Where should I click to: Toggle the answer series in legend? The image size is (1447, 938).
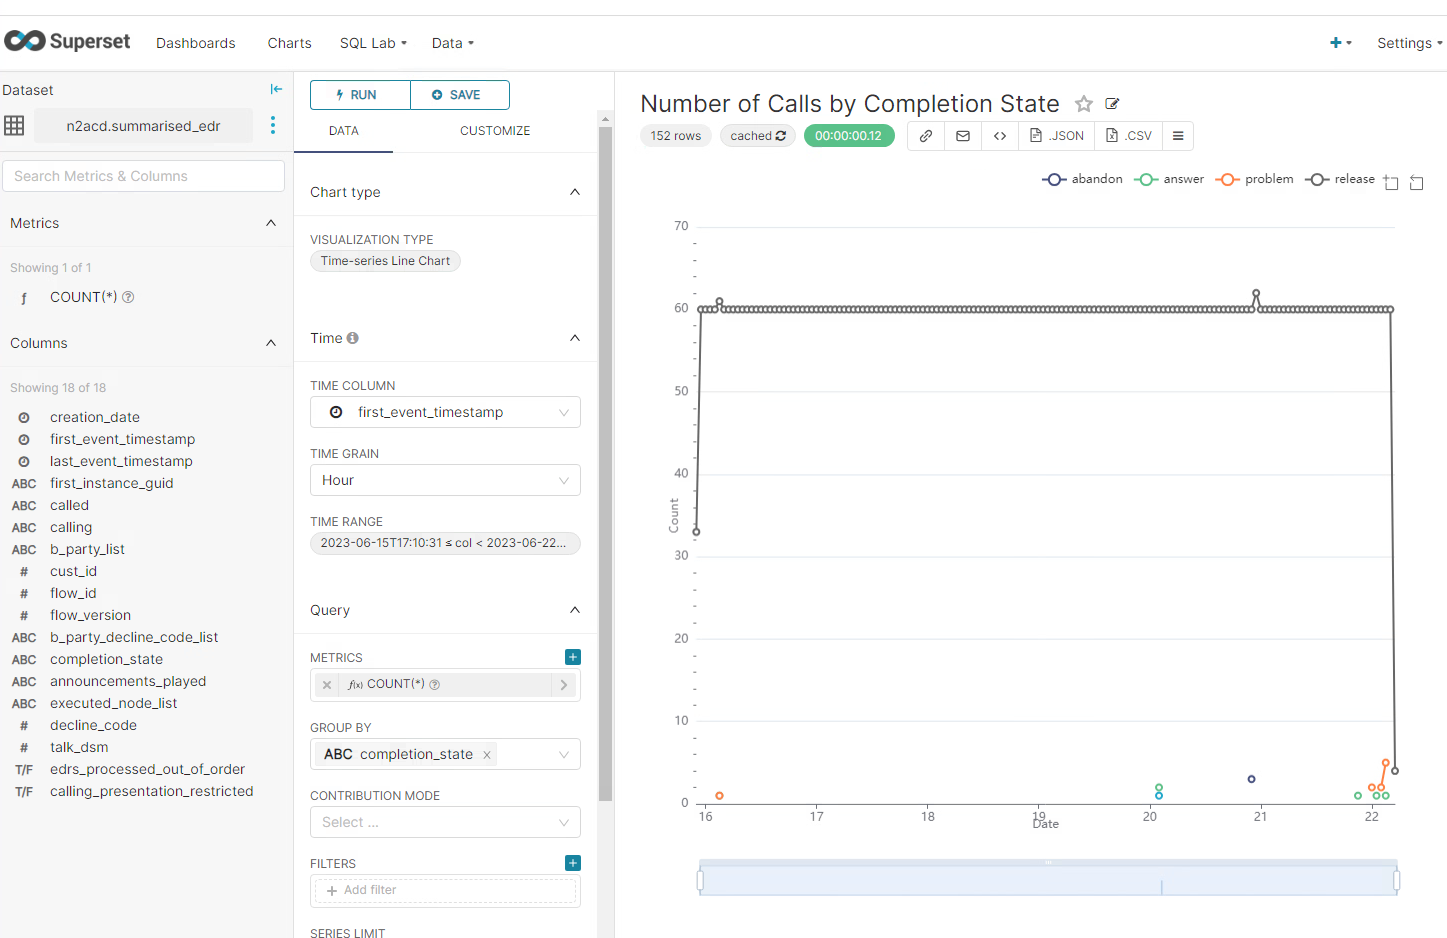point(1169,179)
